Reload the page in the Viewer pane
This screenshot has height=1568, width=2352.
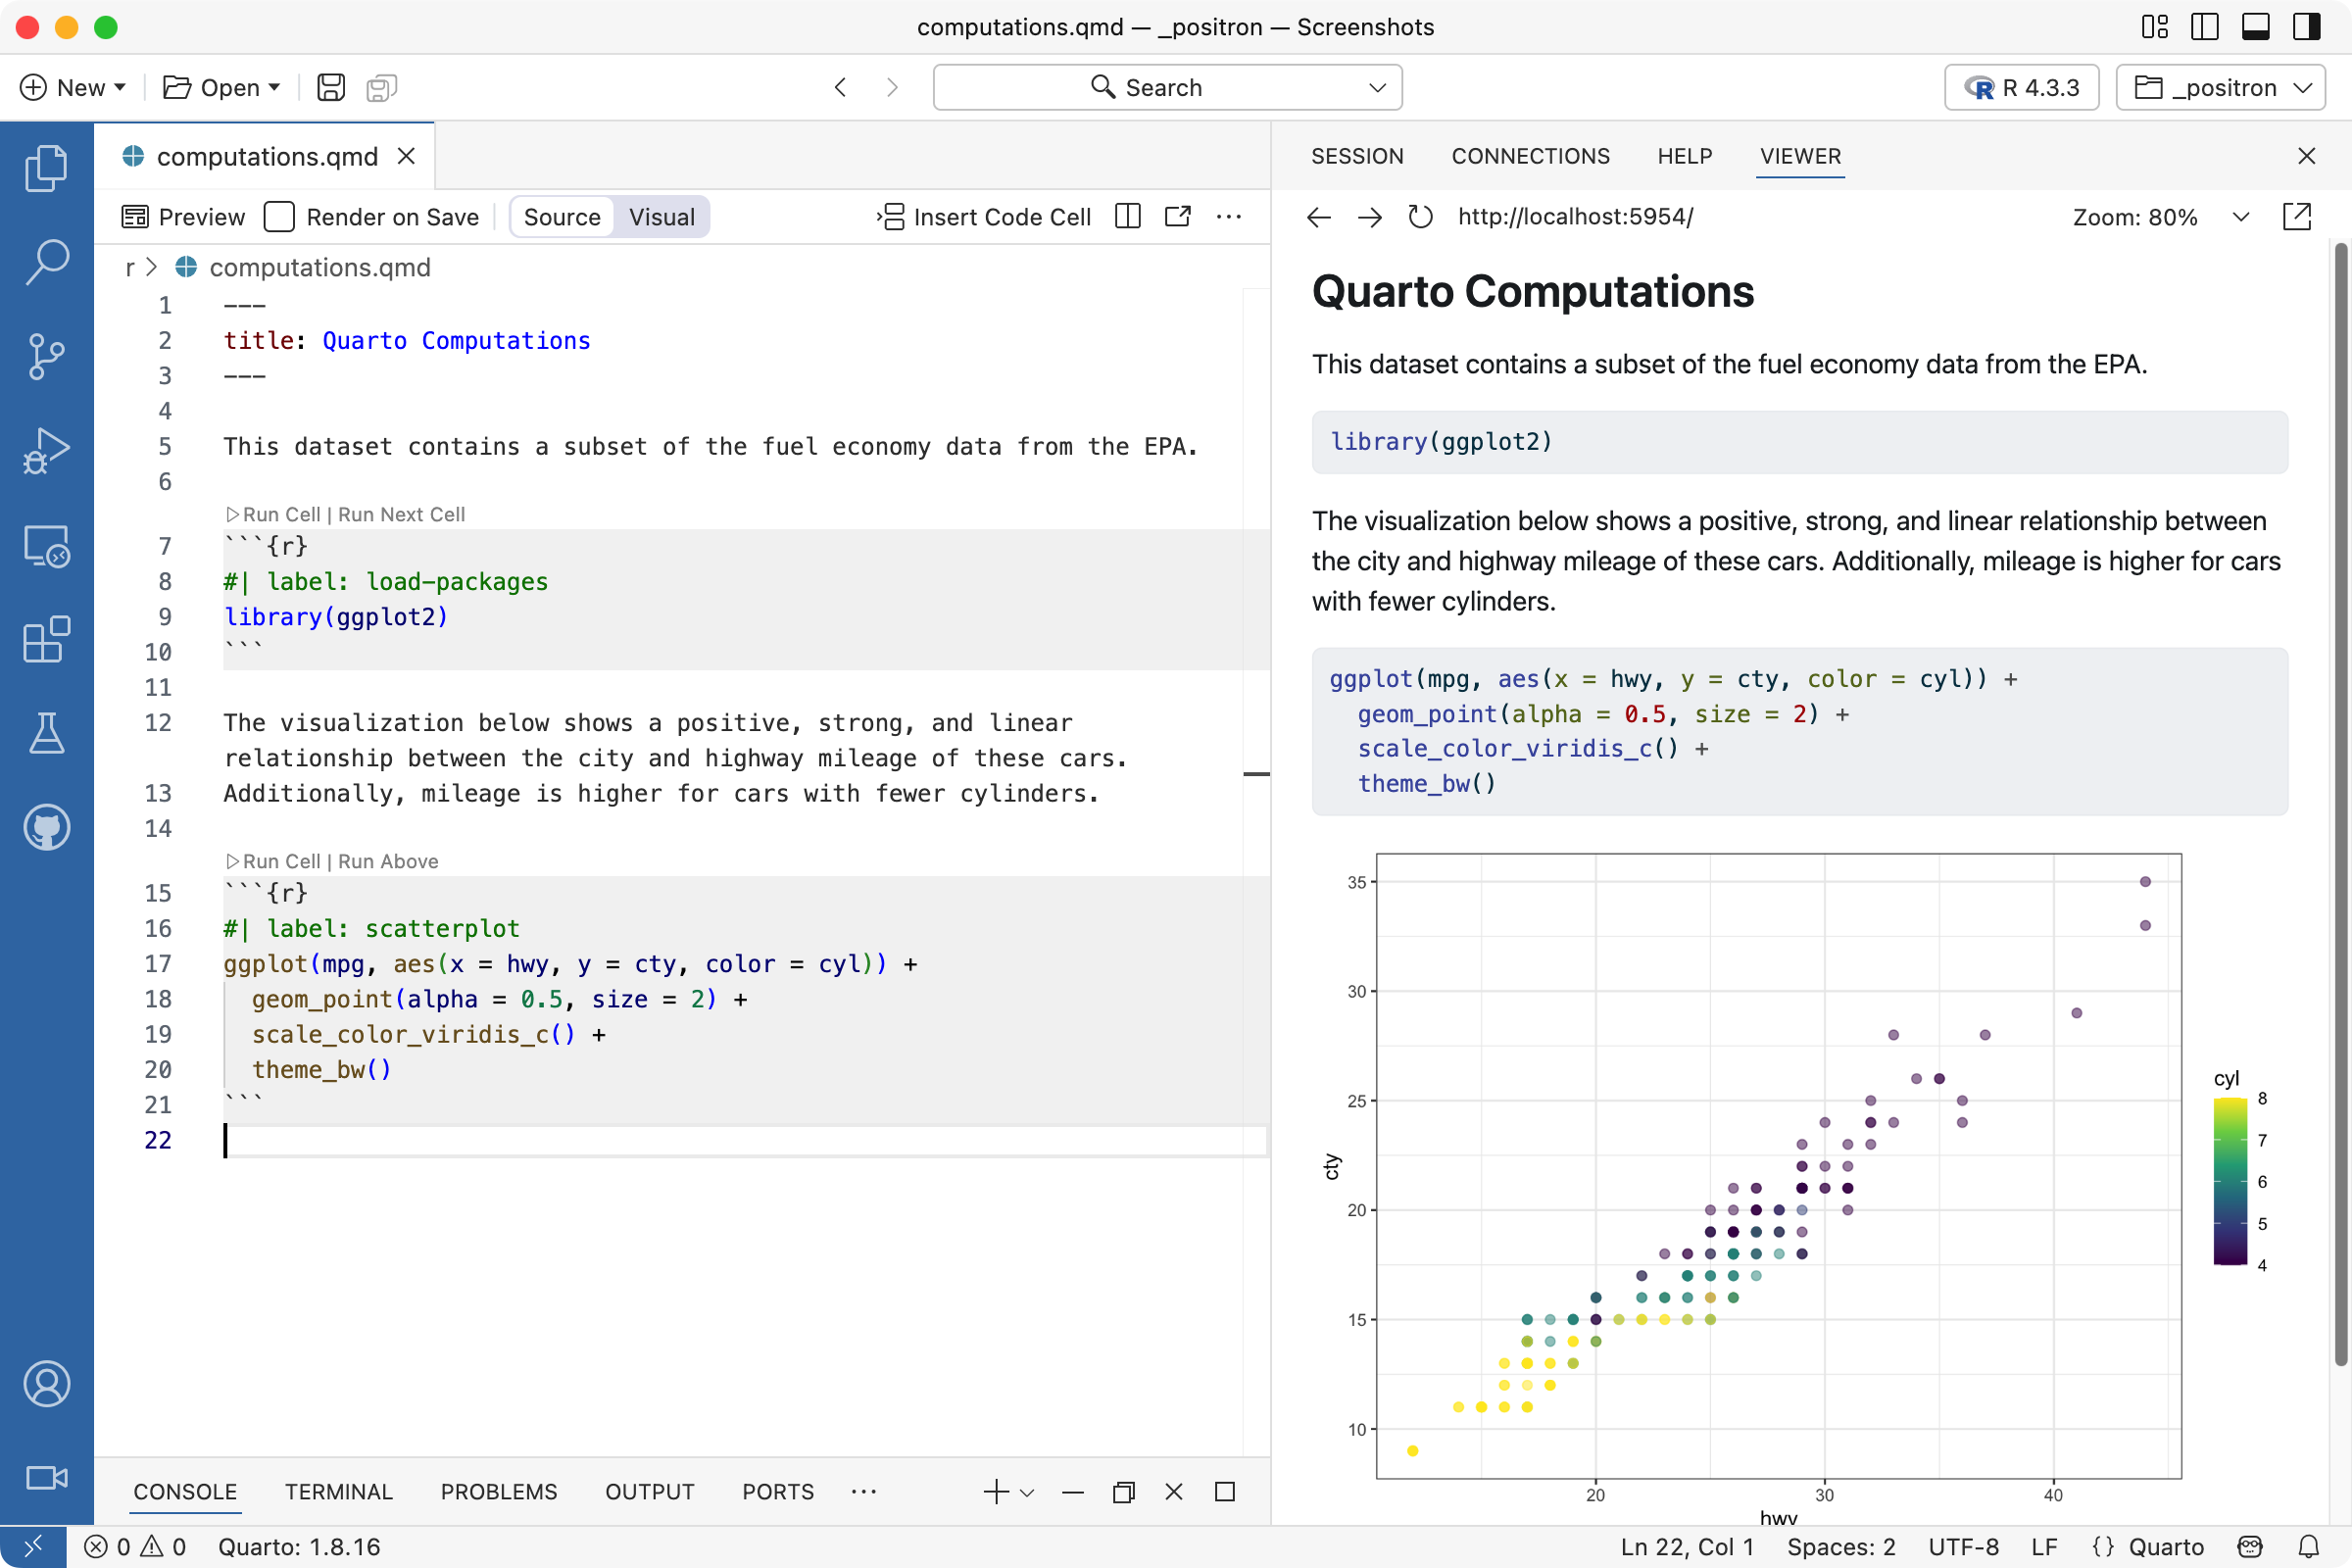tap(1419, 216)
